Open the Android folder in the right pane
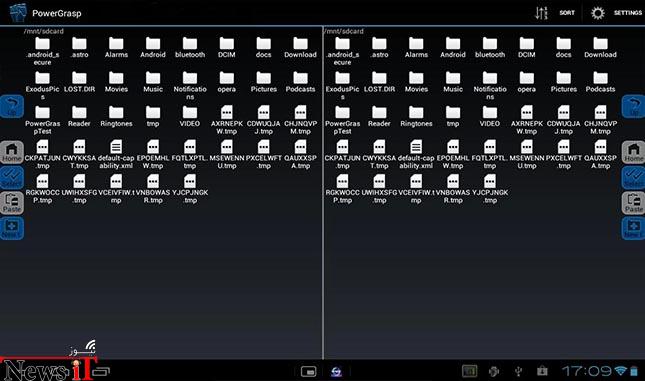Screen dimensions: 645x381 tap(453, 48)
